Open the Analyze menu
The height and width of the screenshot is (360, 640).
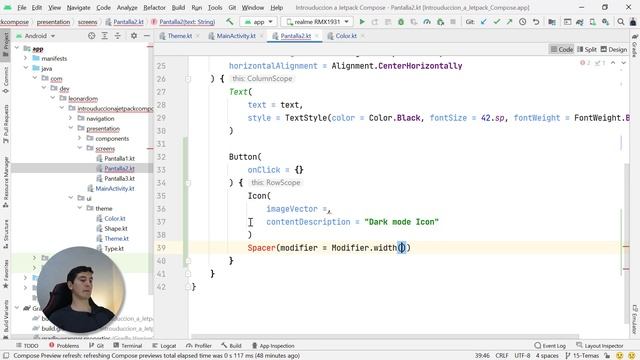[127, 7]
